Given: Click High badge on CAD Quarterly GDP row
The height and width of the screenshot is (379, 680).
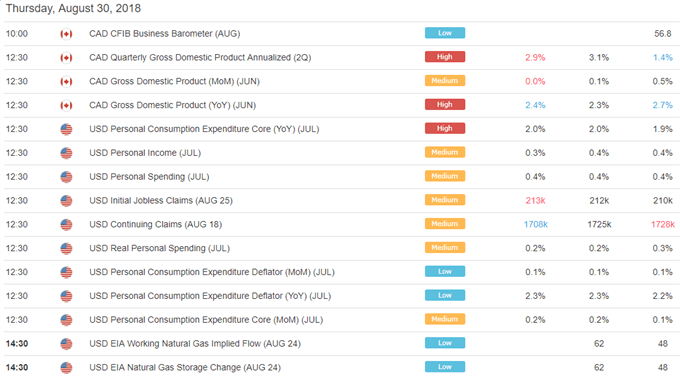Looking at the screenshot, I should click(x=445, y=57).
